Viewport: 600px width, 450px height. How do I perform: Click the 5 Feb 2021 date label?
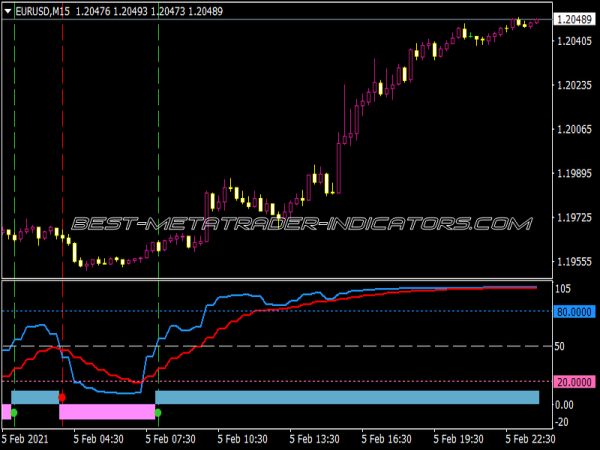(x=25, y=438)
